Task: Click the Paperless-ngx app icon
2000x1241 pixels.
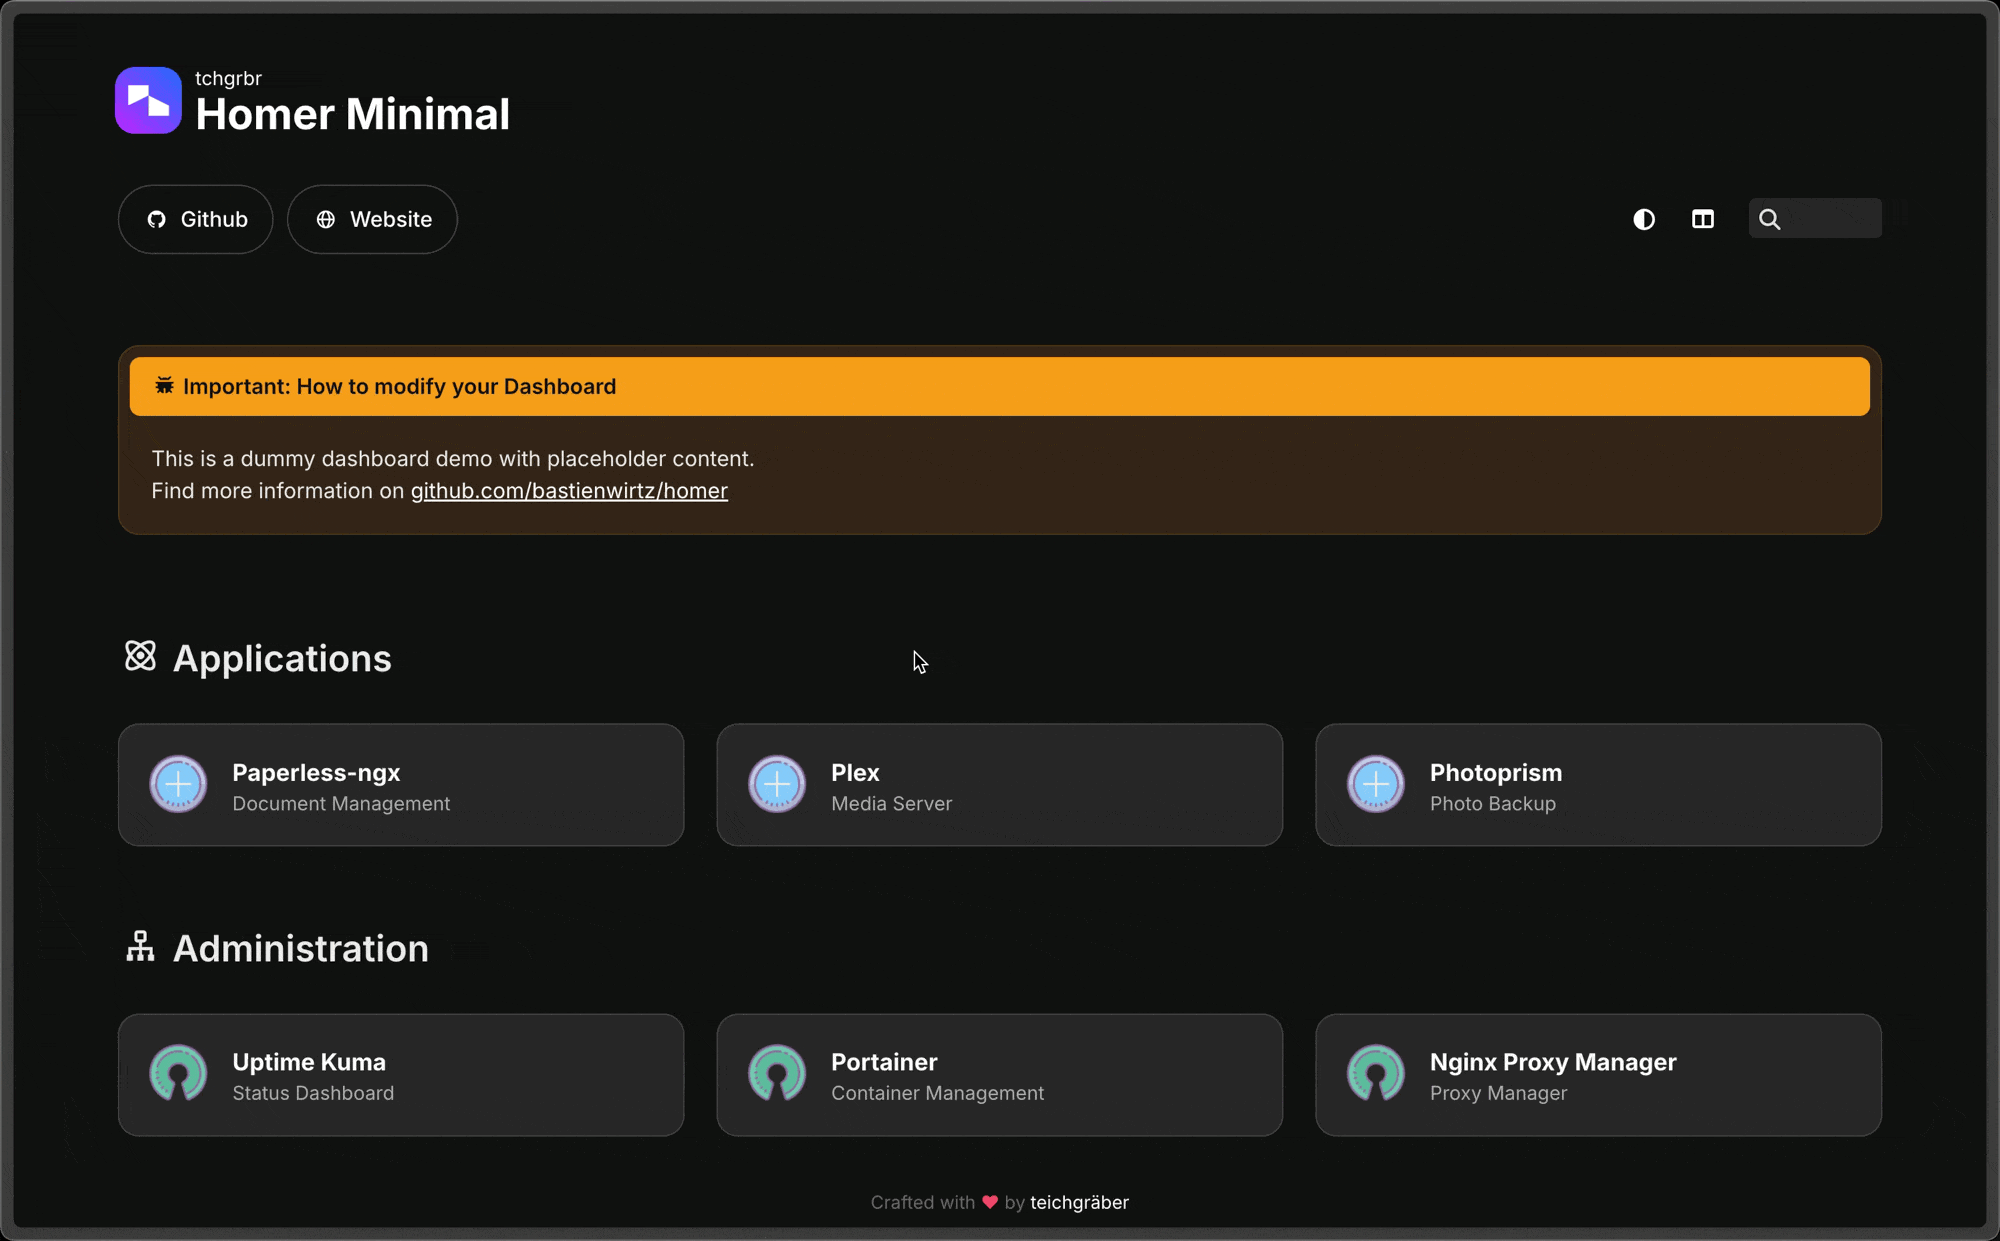Action: pos(178,784)
